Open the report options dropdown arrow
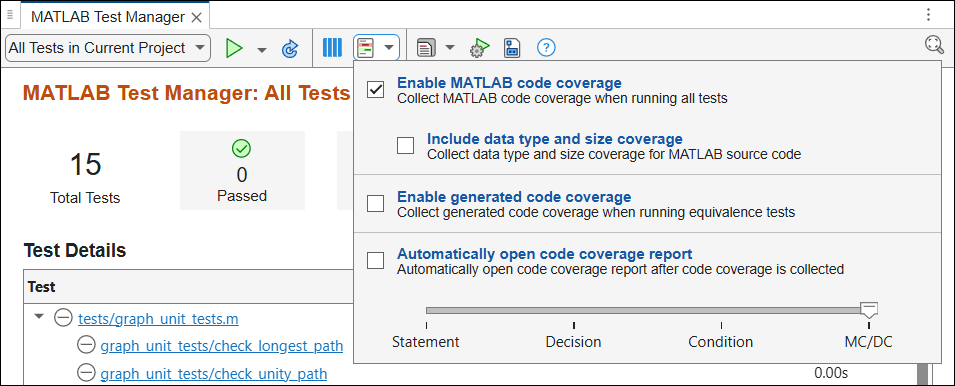This screenshot has width=955, height=386. tap(450, 47)
